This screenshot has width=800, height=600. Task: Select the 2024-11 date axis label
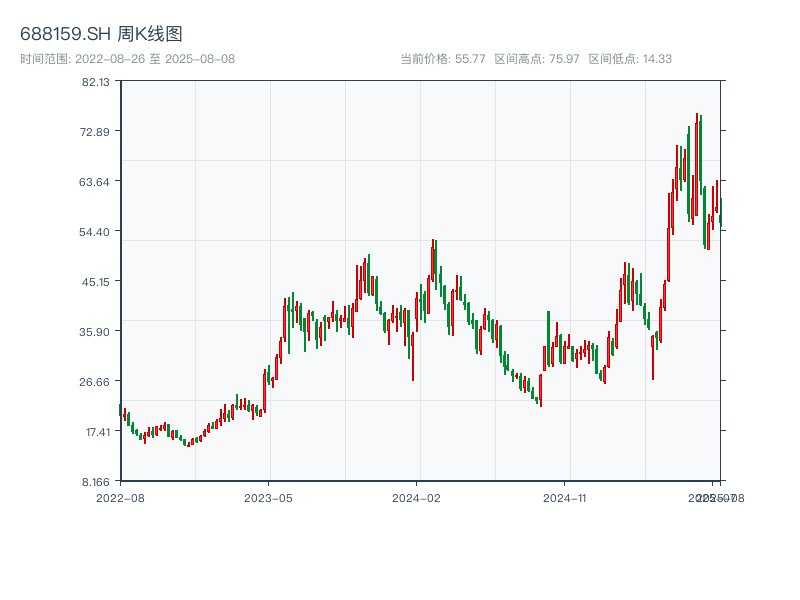[566, 497]
